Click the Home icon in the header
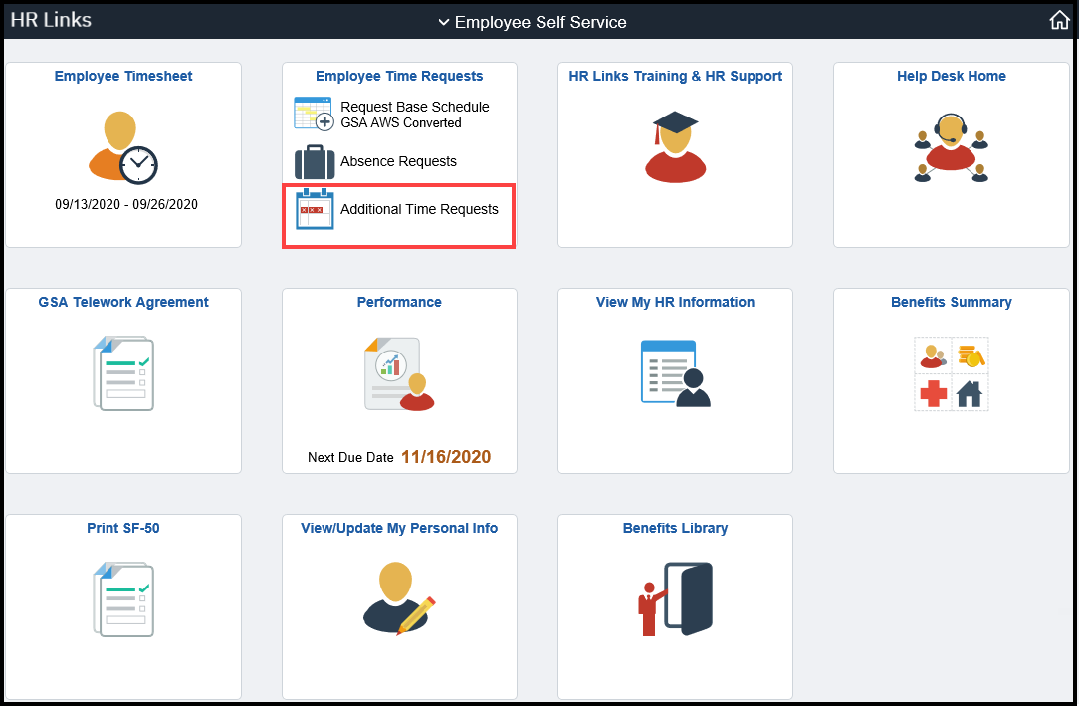The image size is (1079, 706). click(1059, 19)
